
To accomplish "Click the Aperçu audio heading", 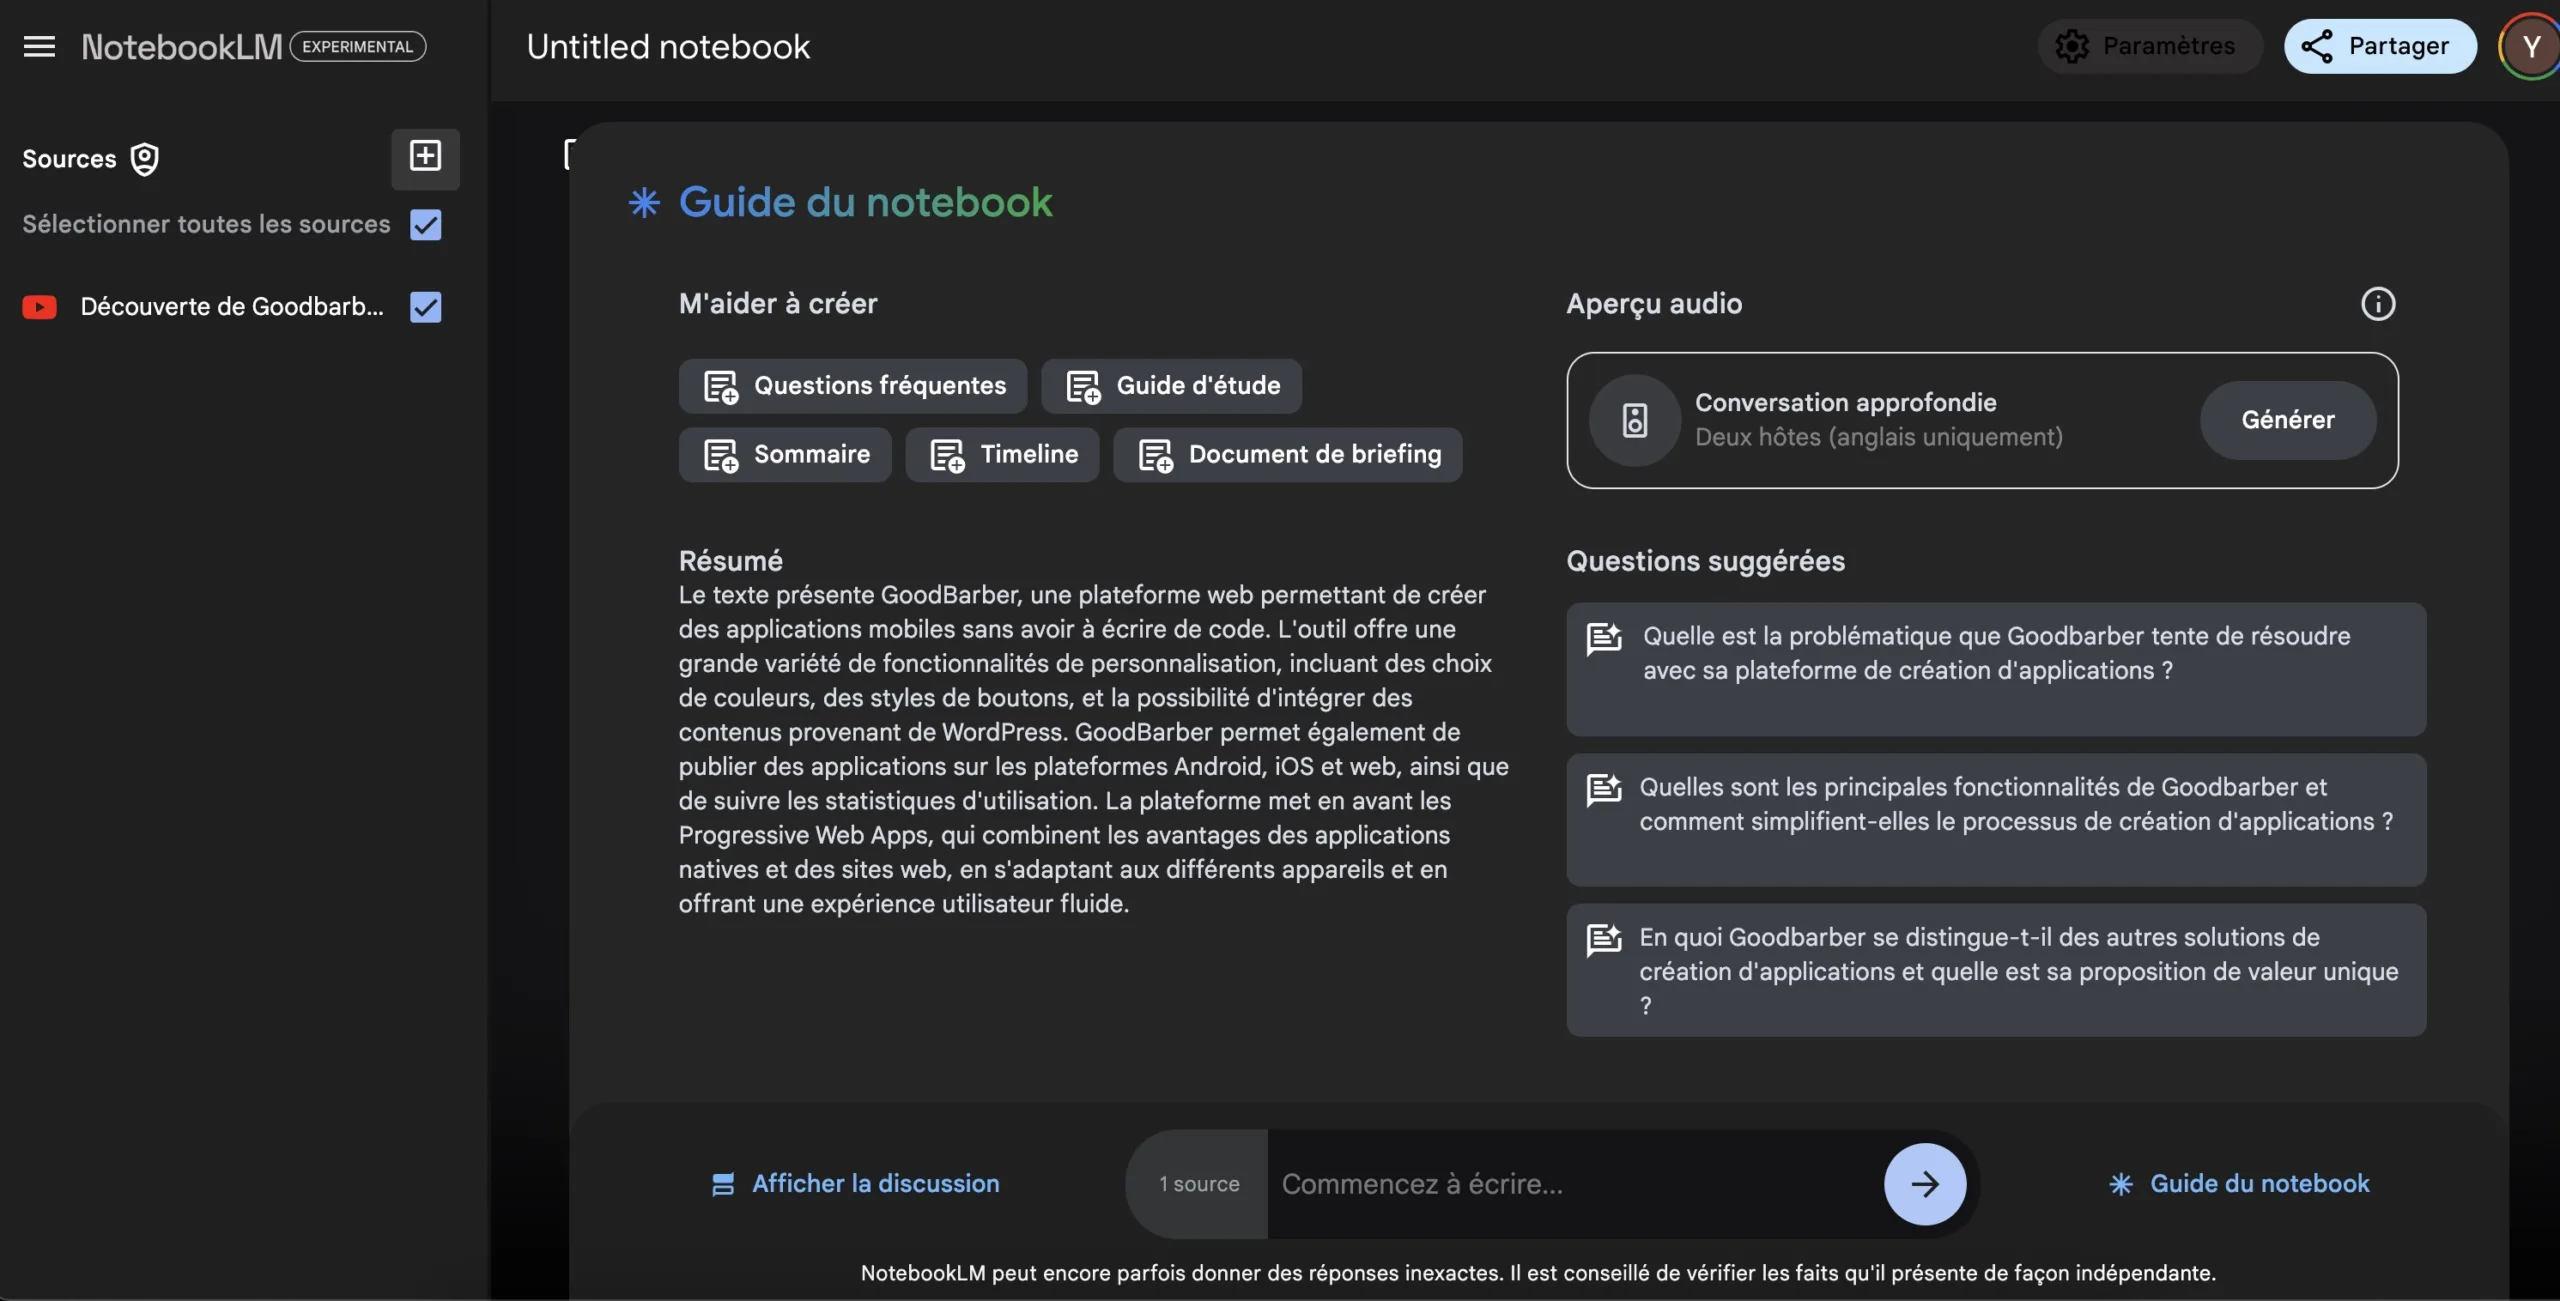I will tap(1654, 304).
